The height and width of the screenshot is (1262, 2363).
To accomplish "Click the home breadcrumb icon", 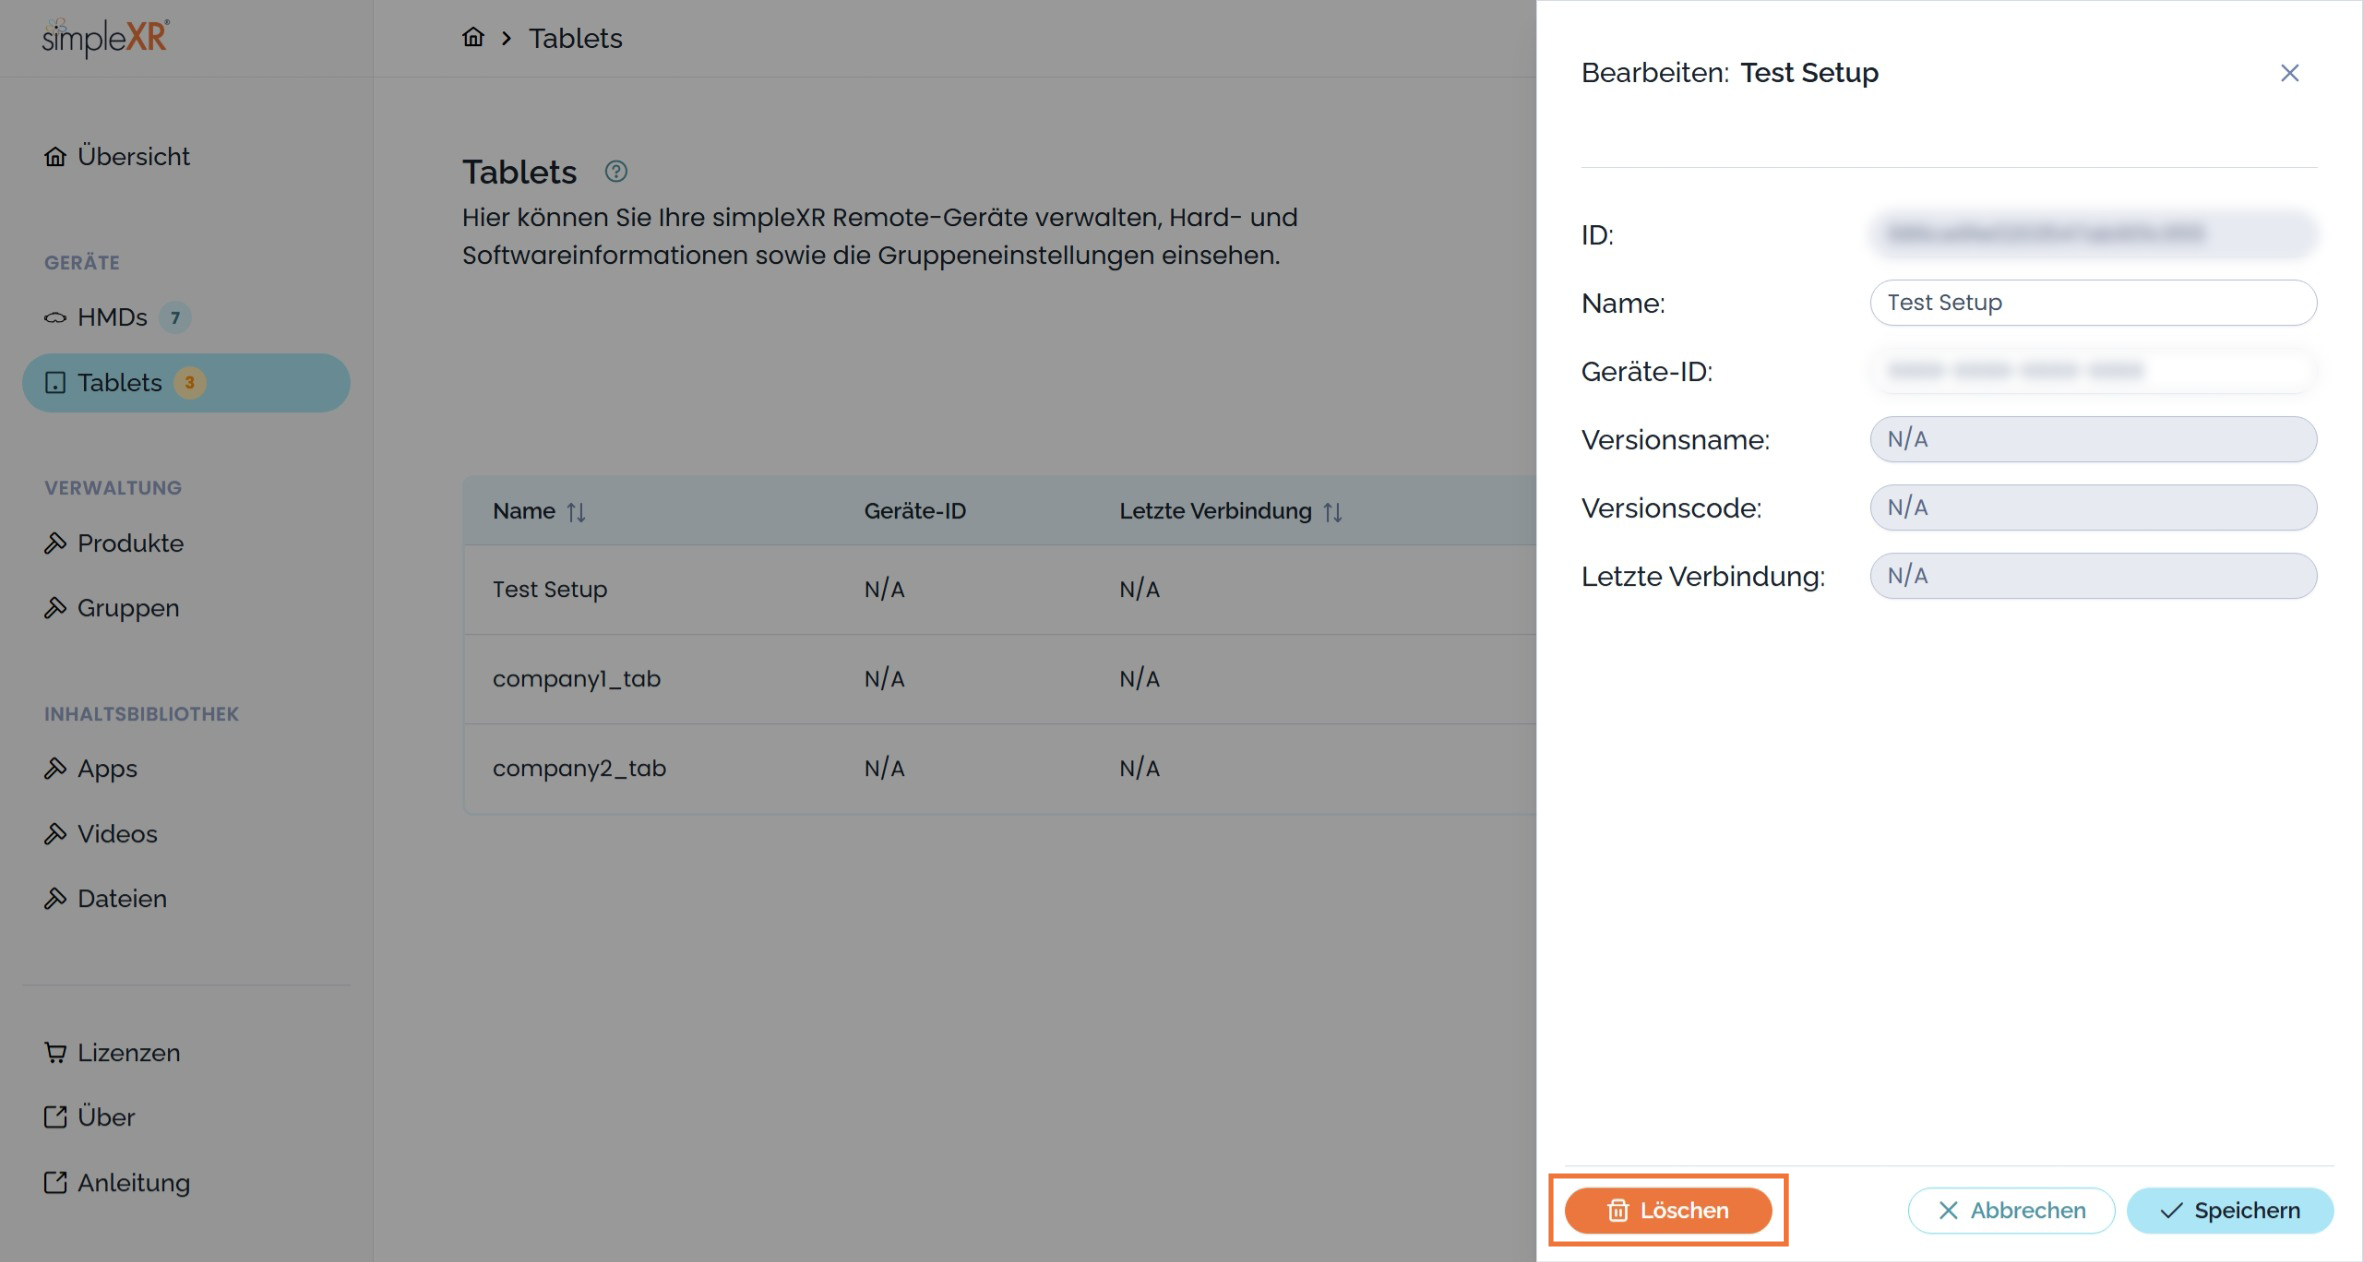I will tap(473, 38).
